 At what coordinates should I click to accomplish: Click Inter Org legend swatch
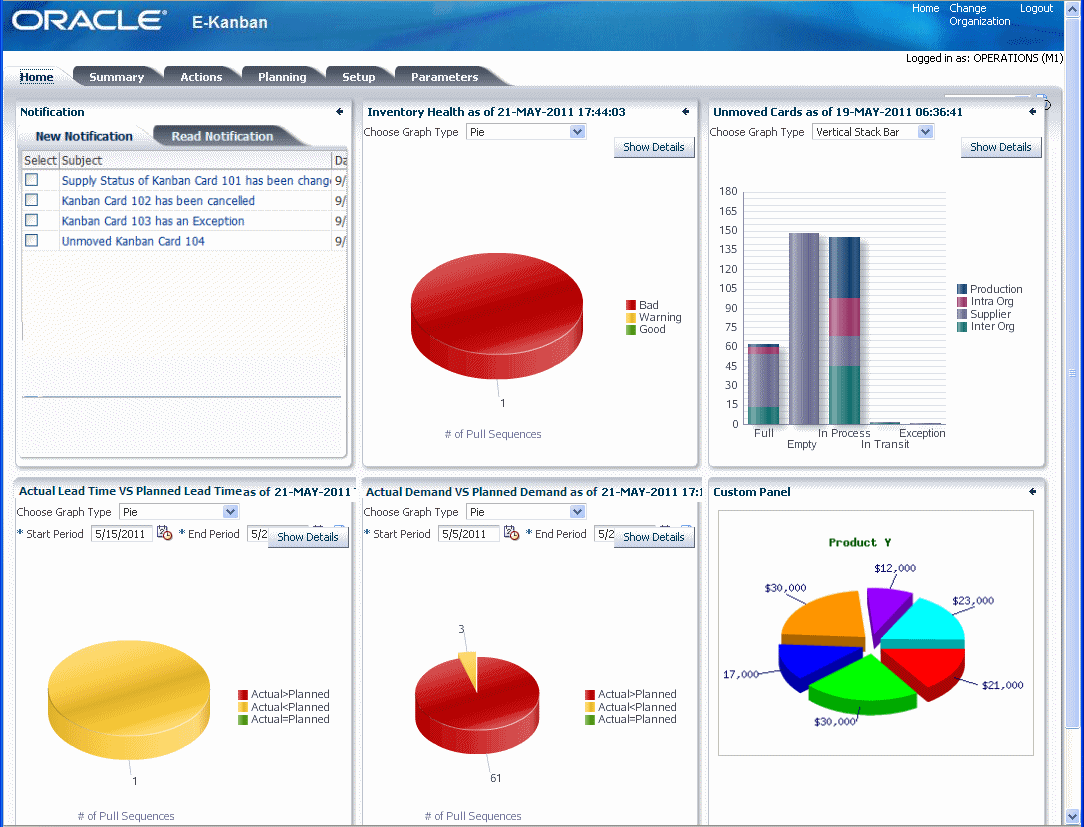click(962, 326)
